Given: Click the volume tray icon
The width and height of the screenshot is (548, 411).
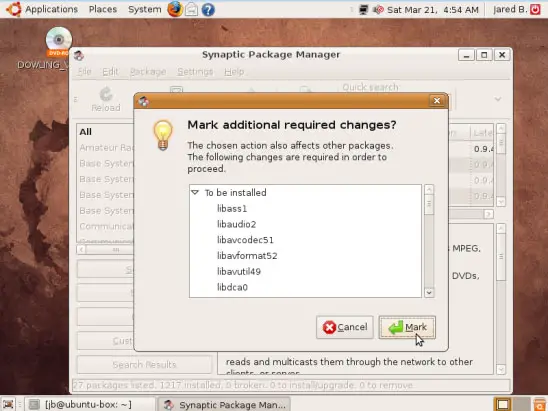Looking at the screenshot, I should [378, 10].
